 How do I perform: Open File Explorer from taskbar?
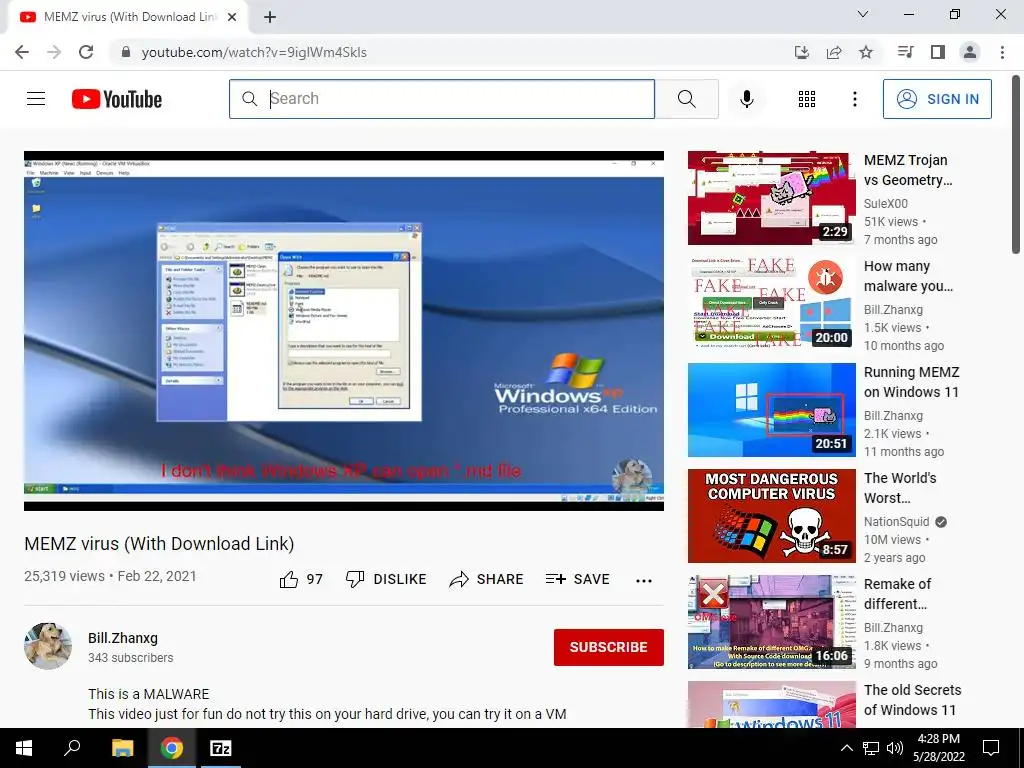tap(122, 748)
